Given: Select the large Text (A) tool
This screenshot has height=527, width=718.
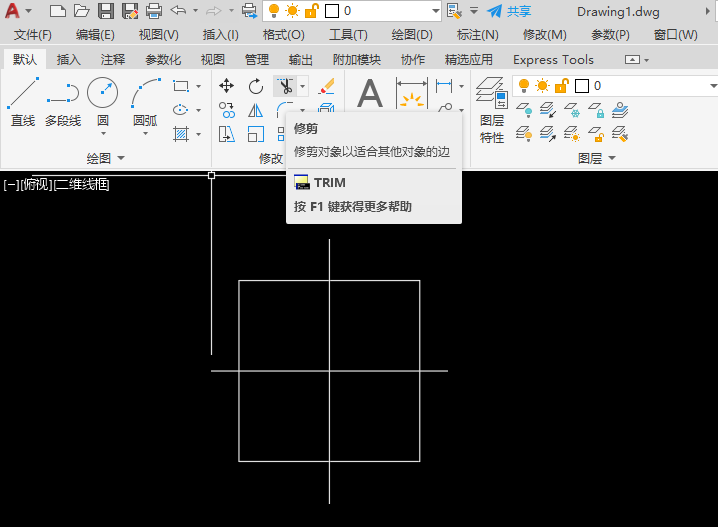Looking at the screenshot, I should click(x=370, y=93).
